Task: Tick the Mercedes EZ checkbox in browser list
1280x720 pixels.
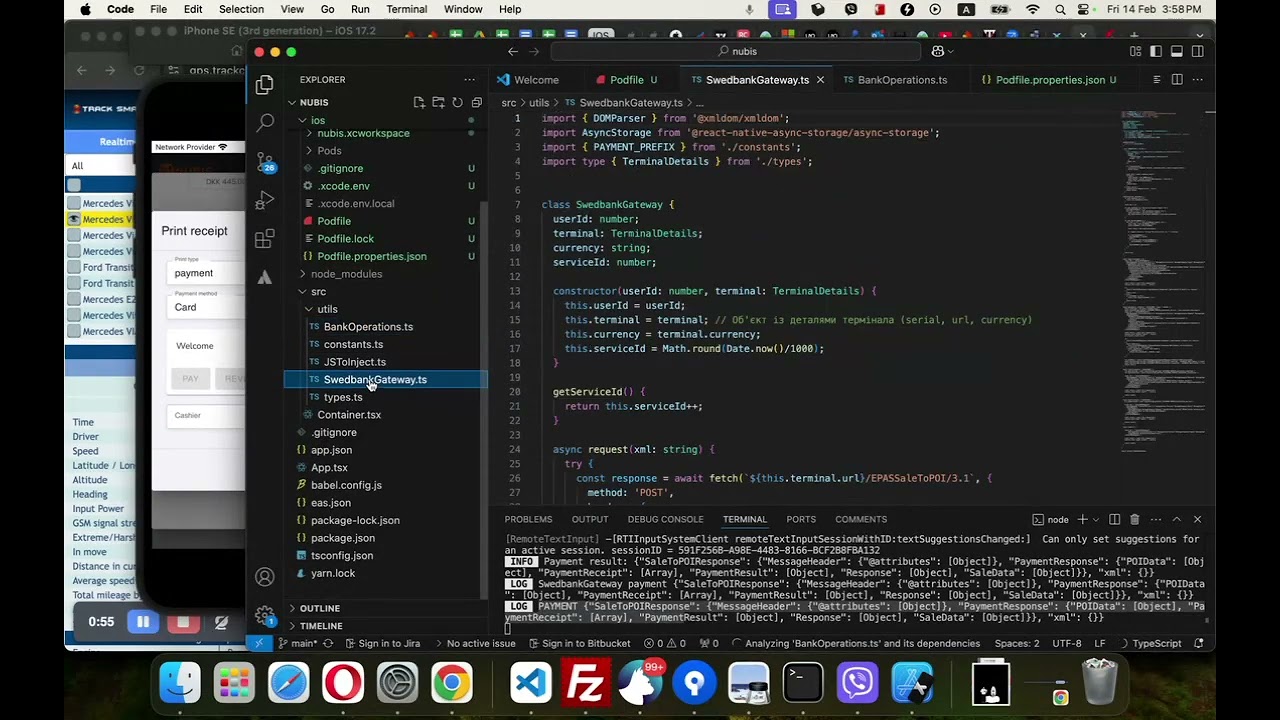Action: [x=73, y=300]
